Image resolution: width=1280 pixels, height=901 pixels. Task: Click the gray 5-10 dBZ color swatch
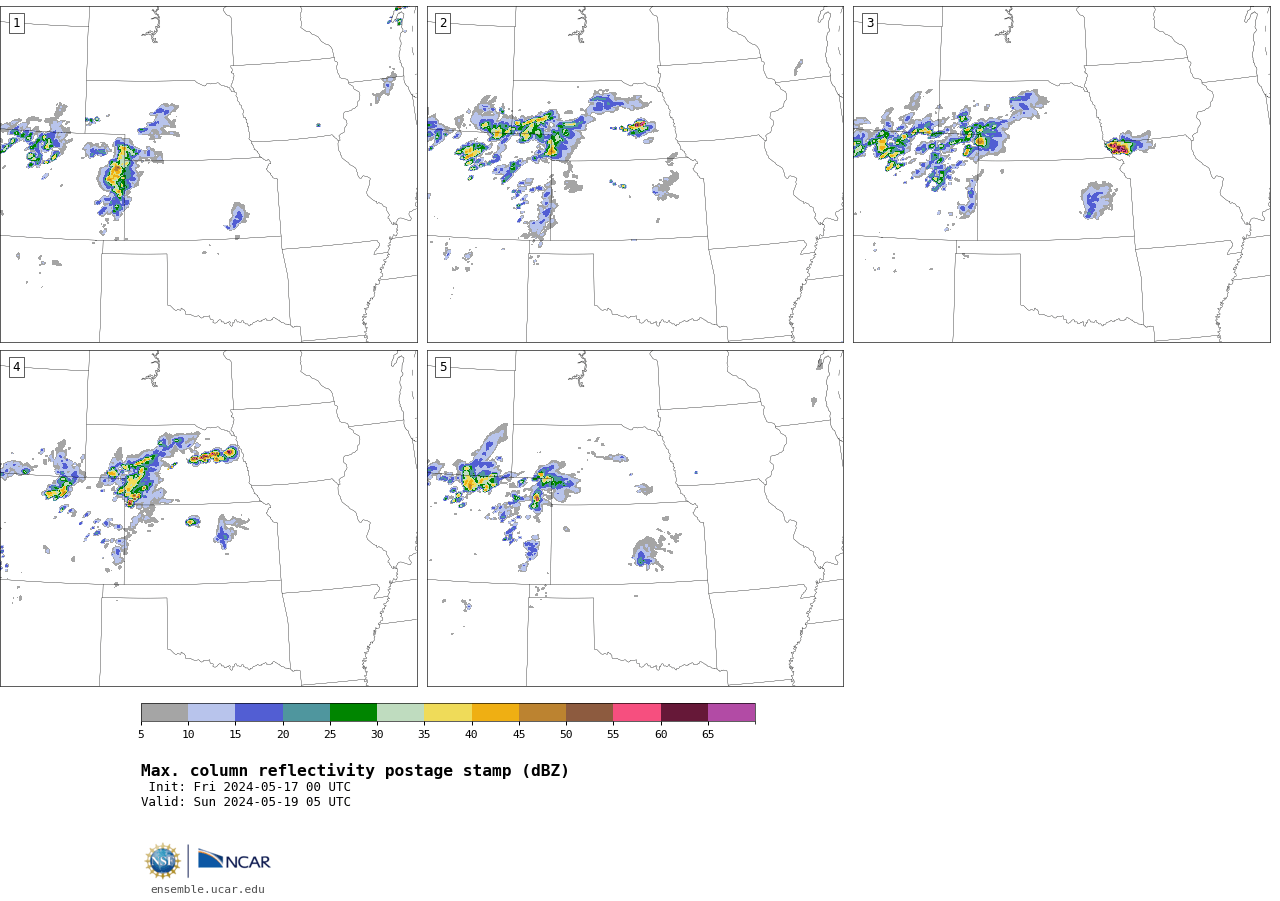click(x=164, y=713)
